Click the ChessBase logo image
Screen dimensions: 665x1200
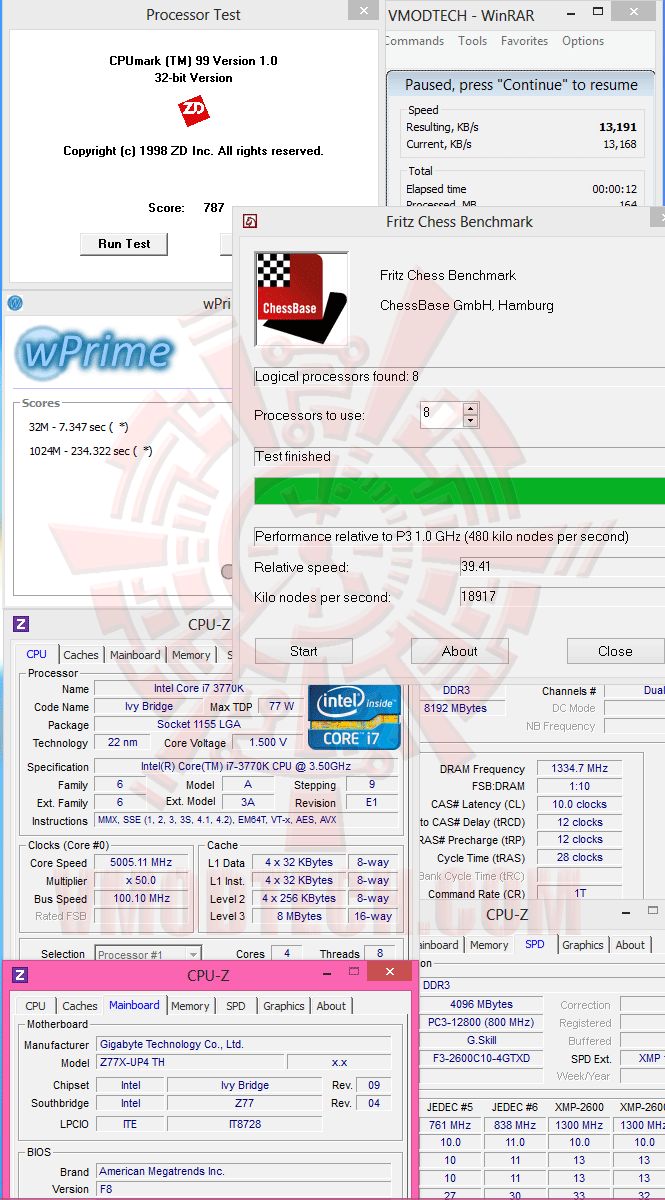tap(301, 298)
